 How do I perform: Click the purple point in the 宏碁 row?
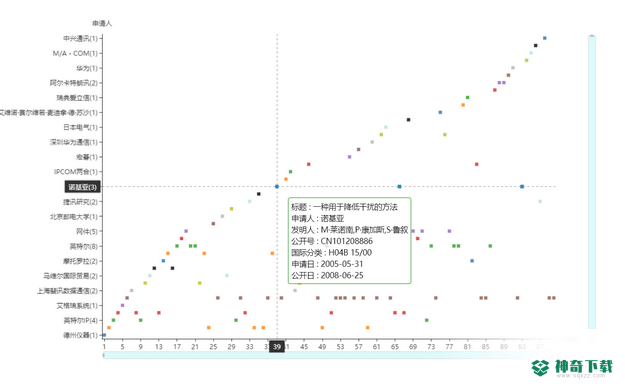[x=349, y=157]
